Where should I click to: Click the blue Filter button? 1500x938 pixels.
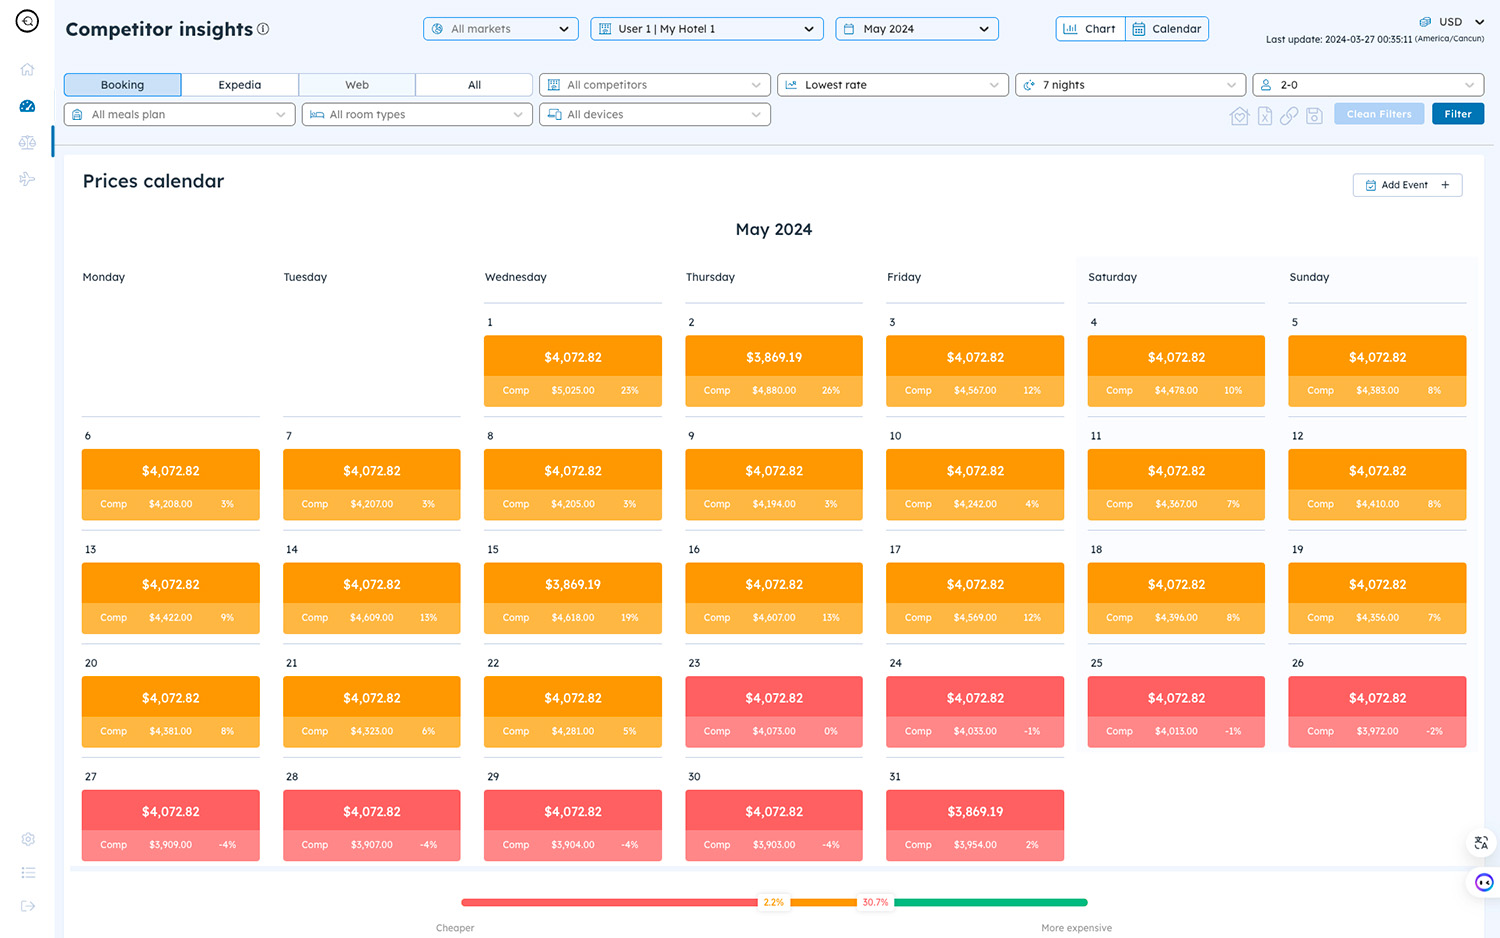point(1457,114)
